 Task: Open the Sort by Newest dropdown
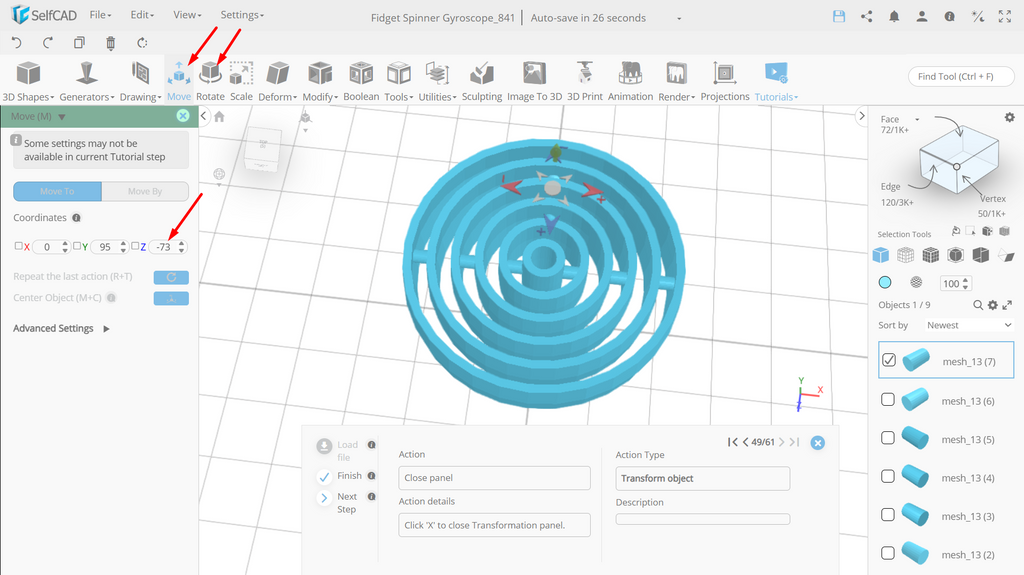pyautogui.click(x=968, y=325)
